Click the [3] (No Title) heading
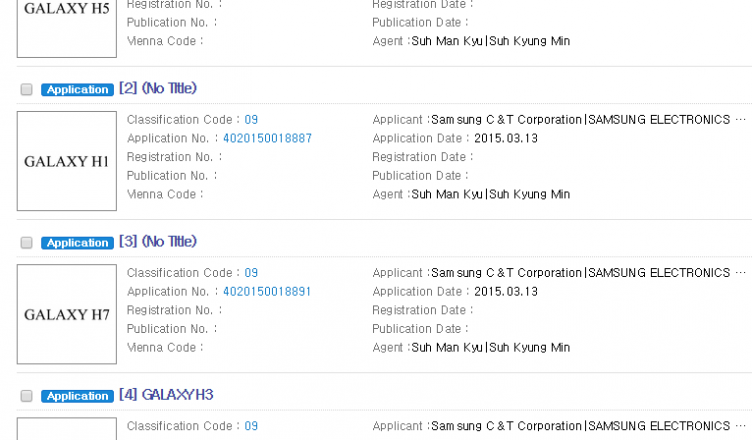Screen dimensions: 752x440 click(157, 242)
